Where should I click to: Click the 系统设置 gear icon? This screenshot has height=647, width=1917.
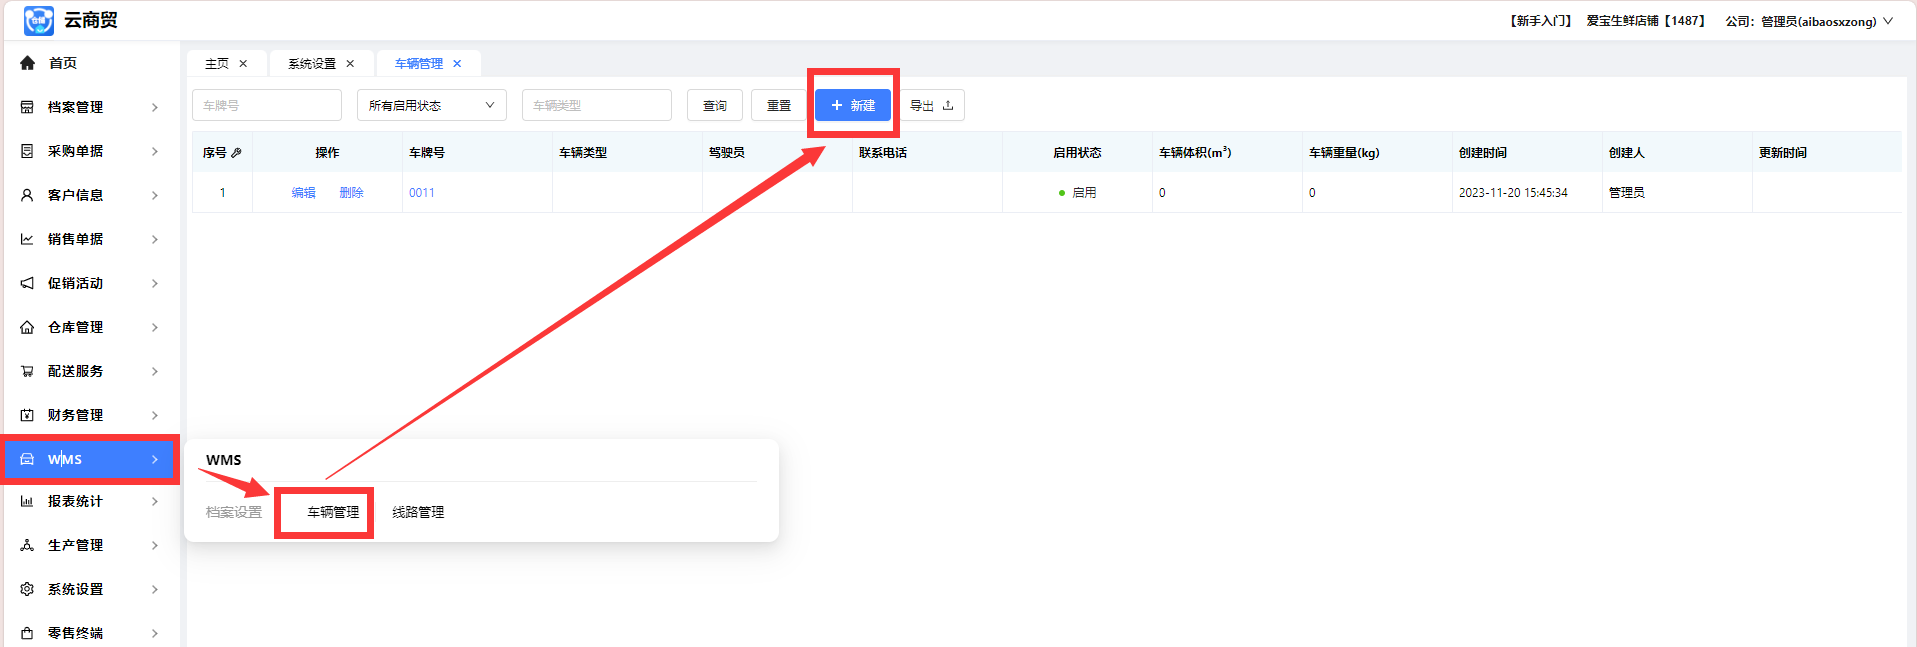tap(27, 589)
